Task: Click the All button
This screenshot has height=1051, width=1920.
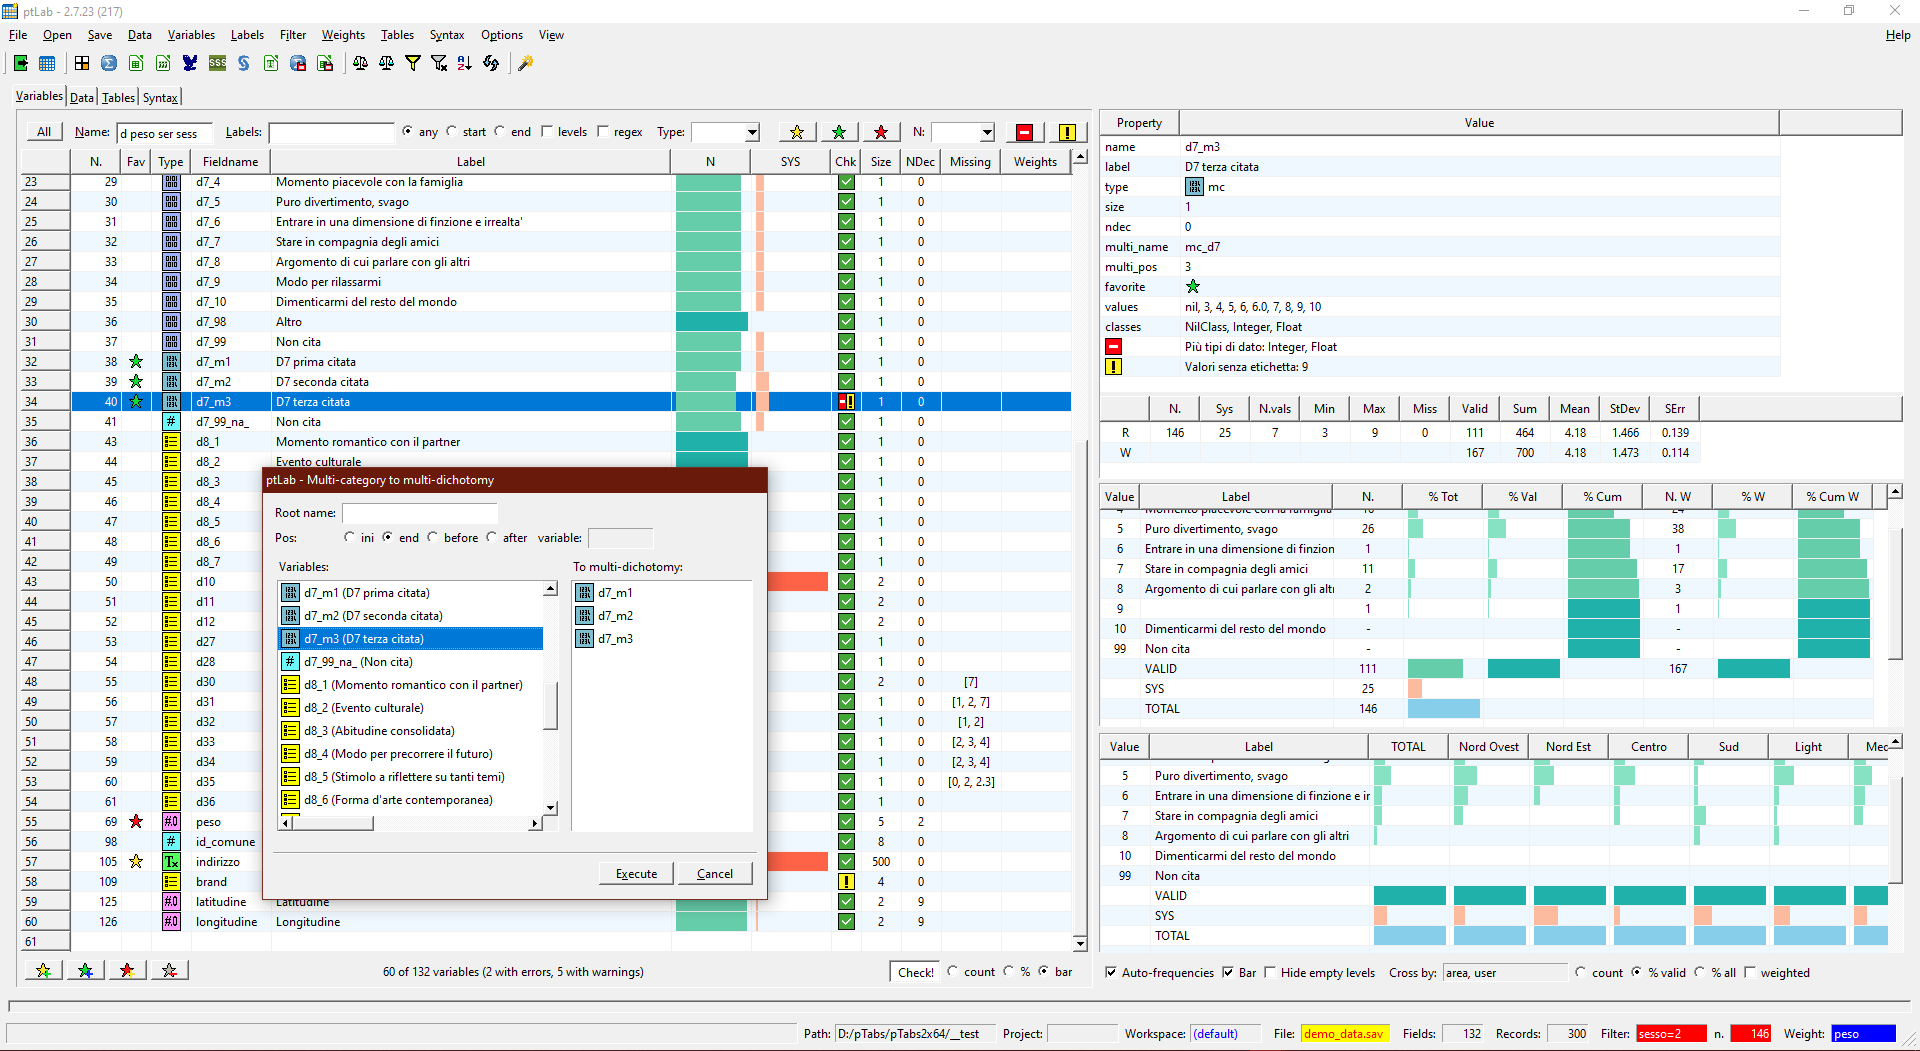Action: tap(44, 131)
